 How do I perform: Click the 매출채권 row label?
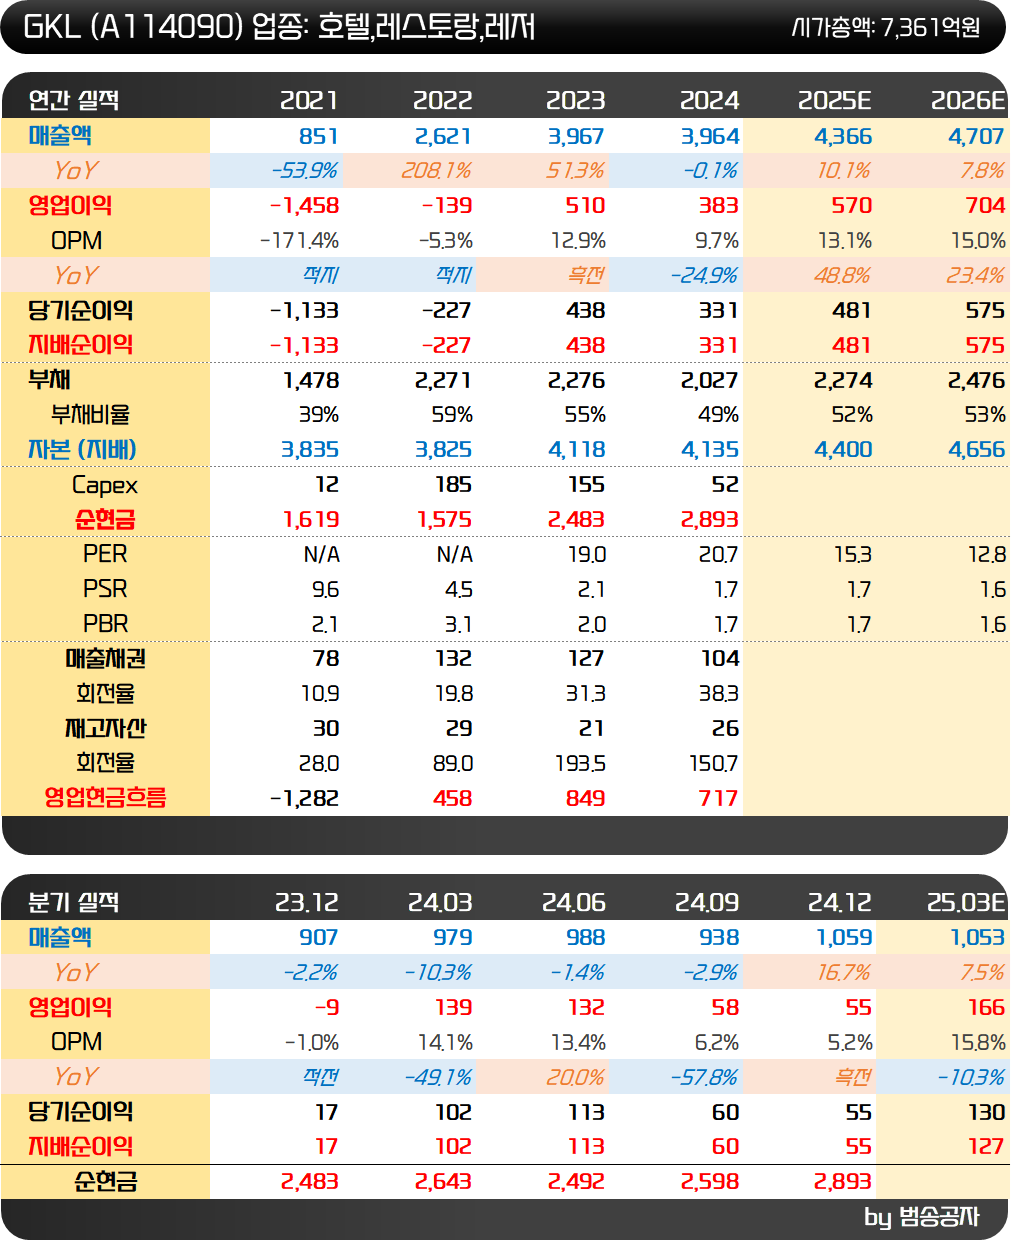click(105, 658)
